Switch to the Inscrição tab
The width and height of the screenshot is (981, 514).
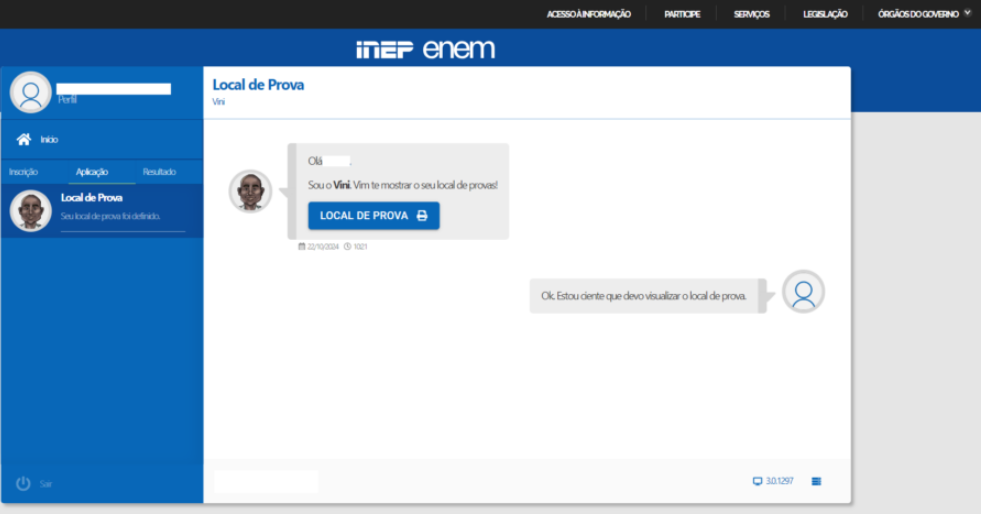click(23, 172)
